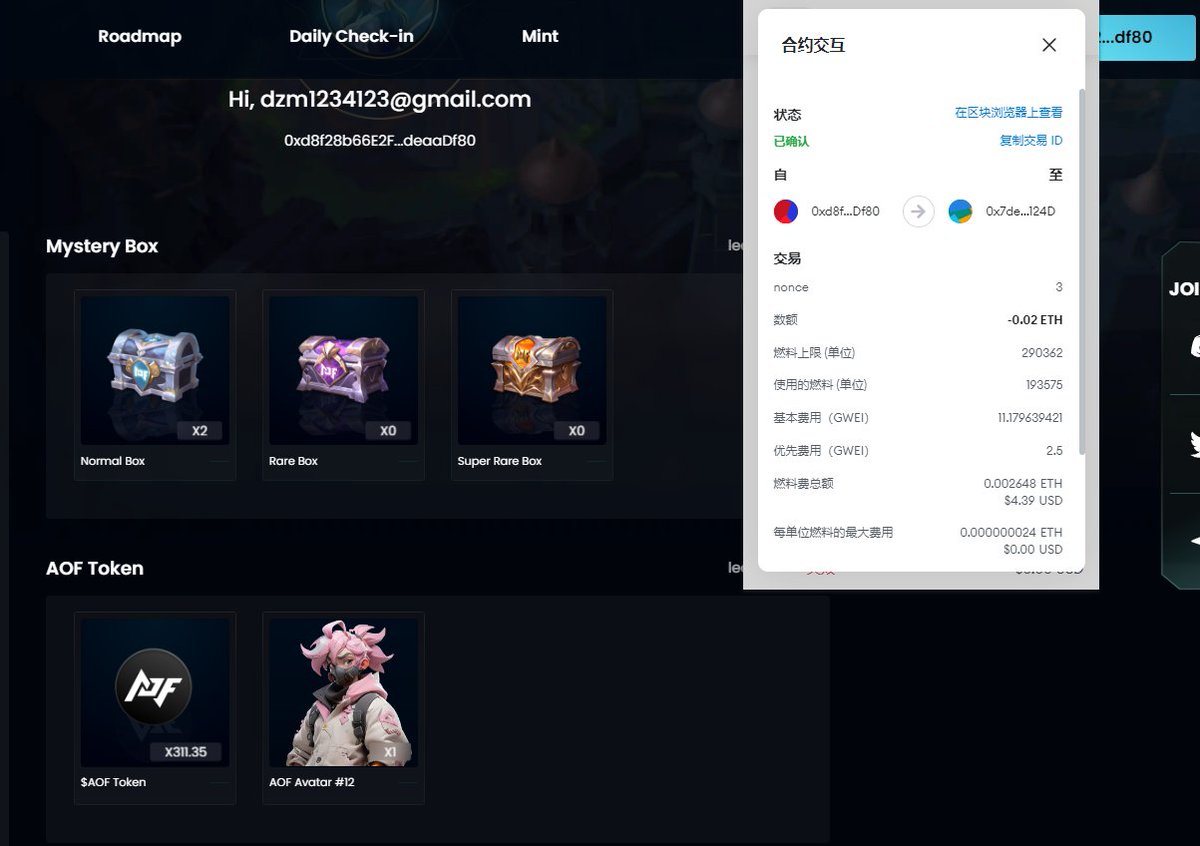Click the arrow between sender and recipient
The height and width of the screenshot is (846, 1200).
(918, 211)
